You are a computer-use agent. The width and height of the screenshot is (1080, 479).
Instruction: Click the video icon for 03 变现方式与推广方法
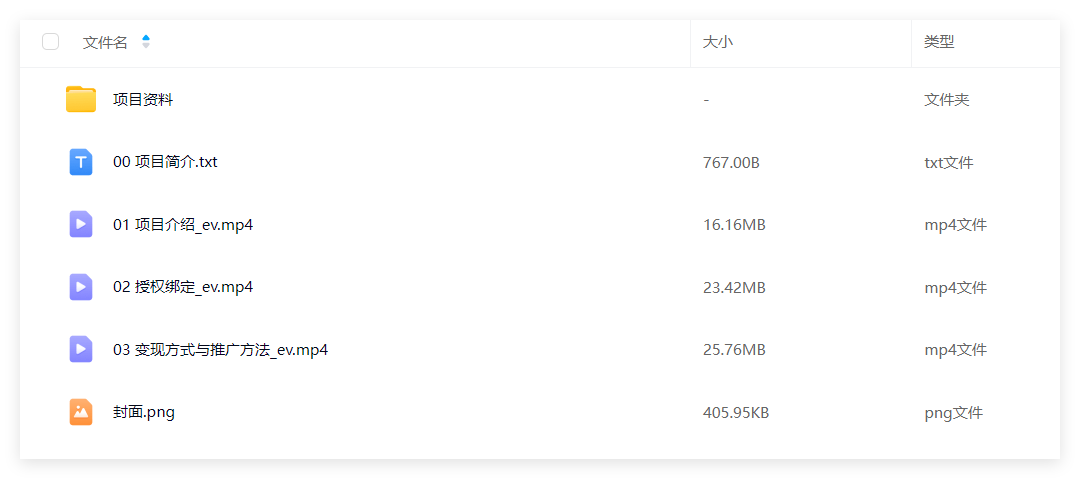click(x=81, y=349)
